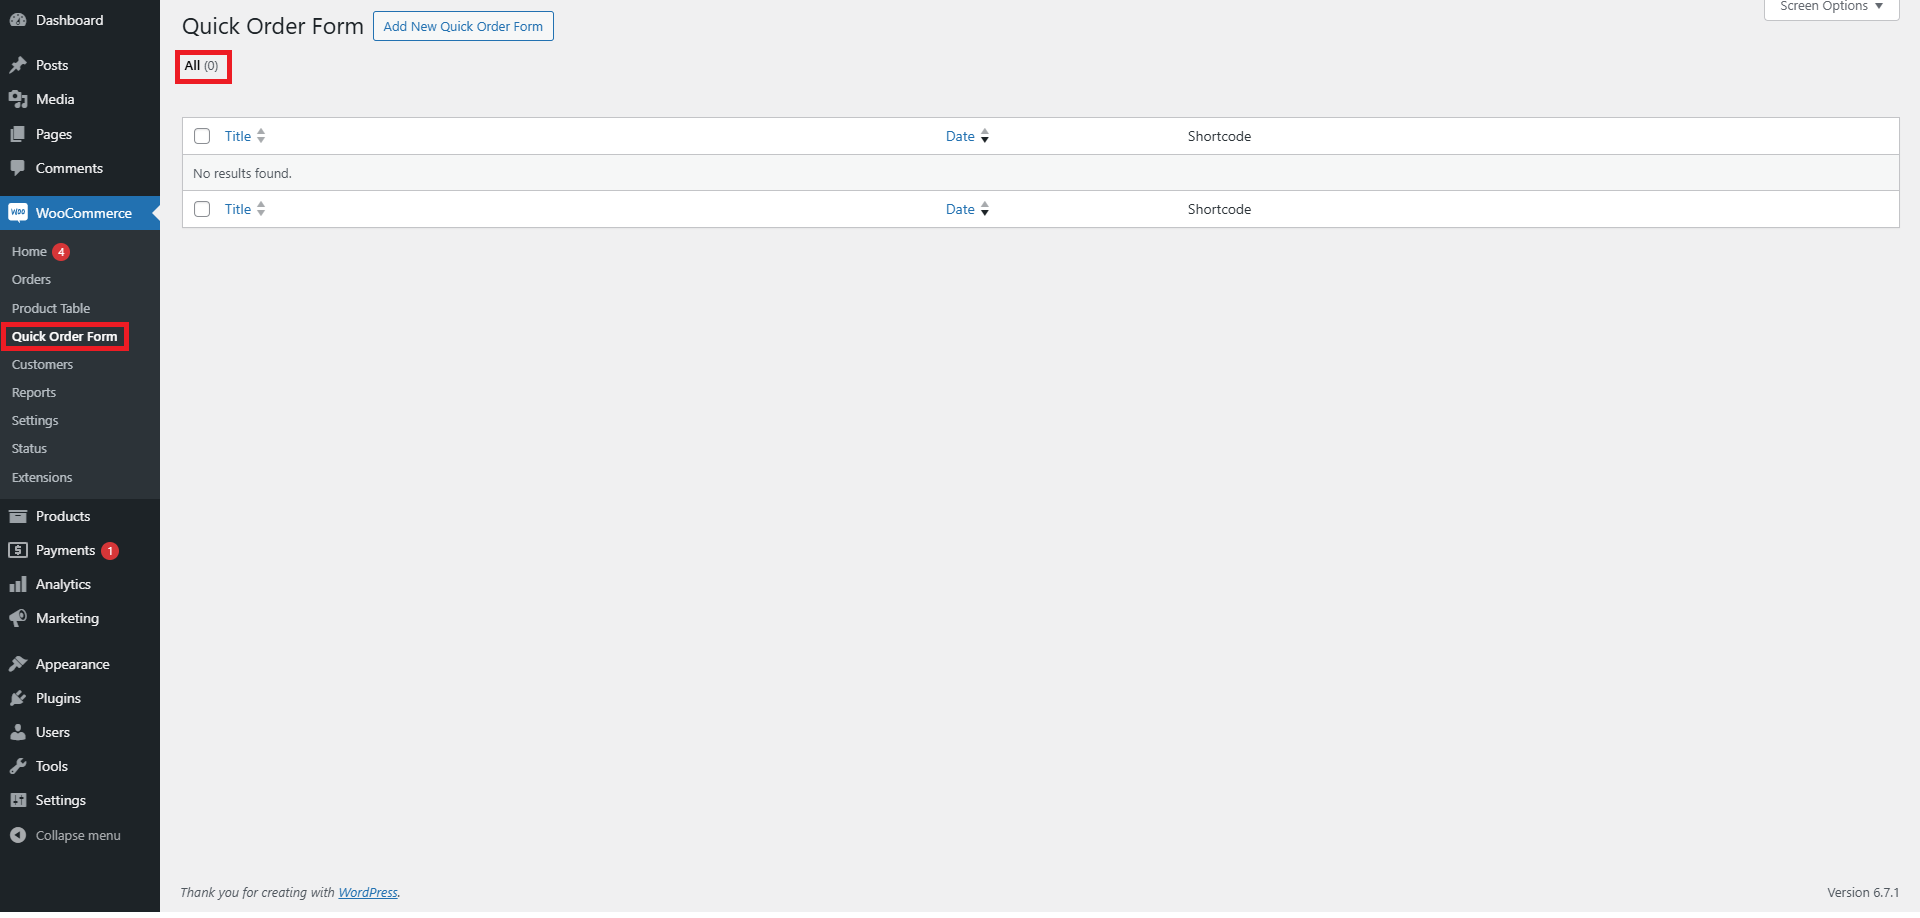This screenshot has width=1920, height=918.
Task: Click the 'No results found.' text
Action: click(242, 173)
